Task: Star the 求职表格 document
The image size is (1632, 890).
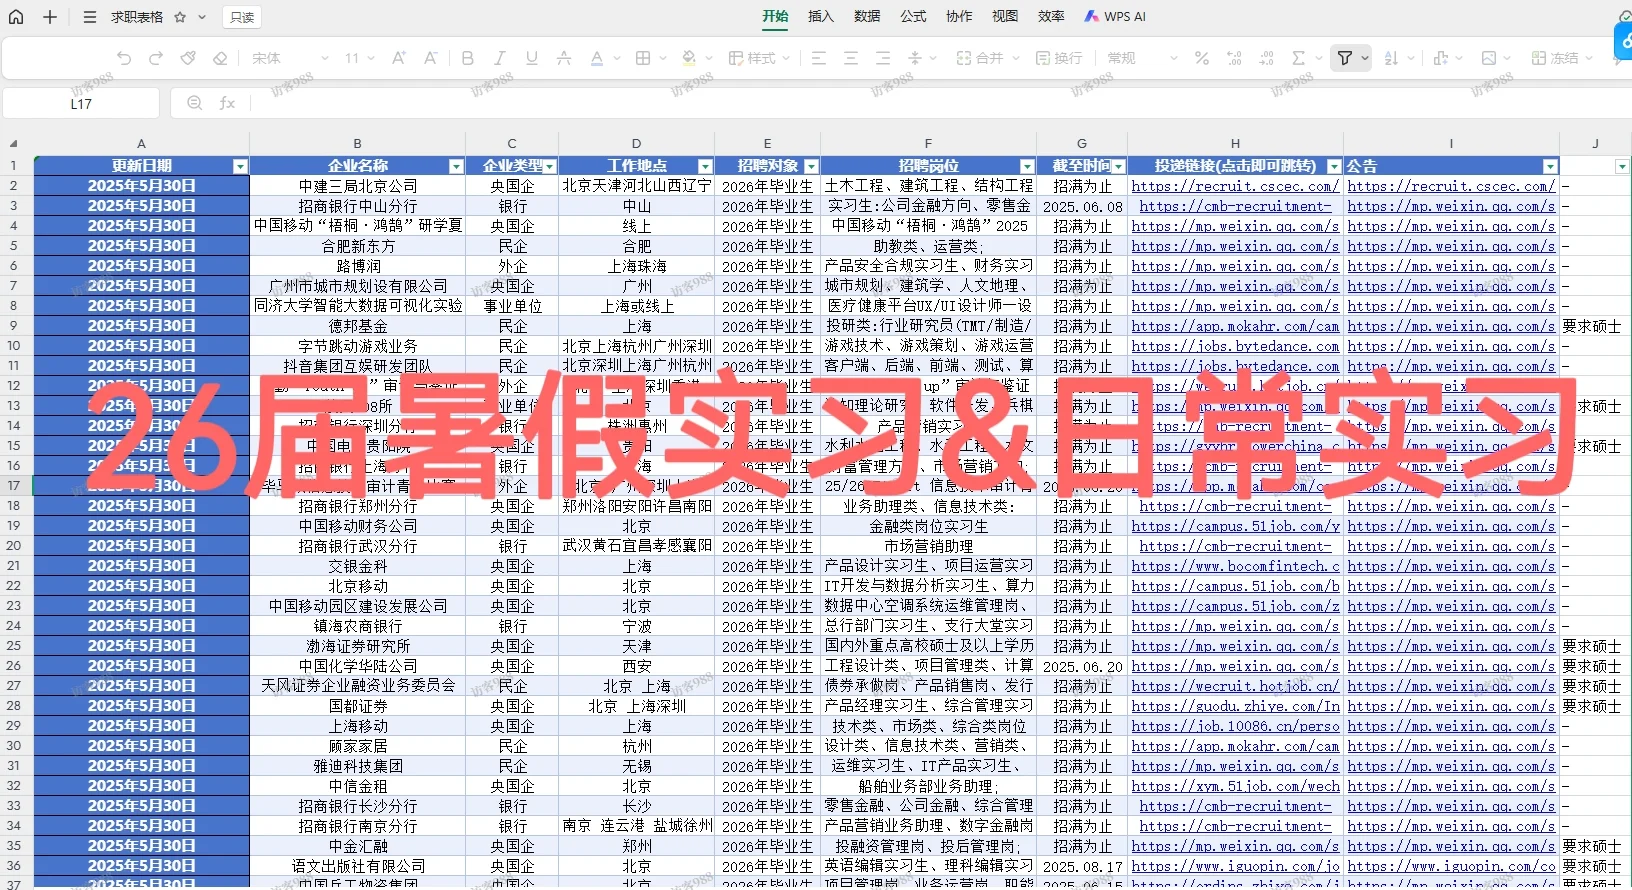Action: pyautogui.click(x=180, y=17)
